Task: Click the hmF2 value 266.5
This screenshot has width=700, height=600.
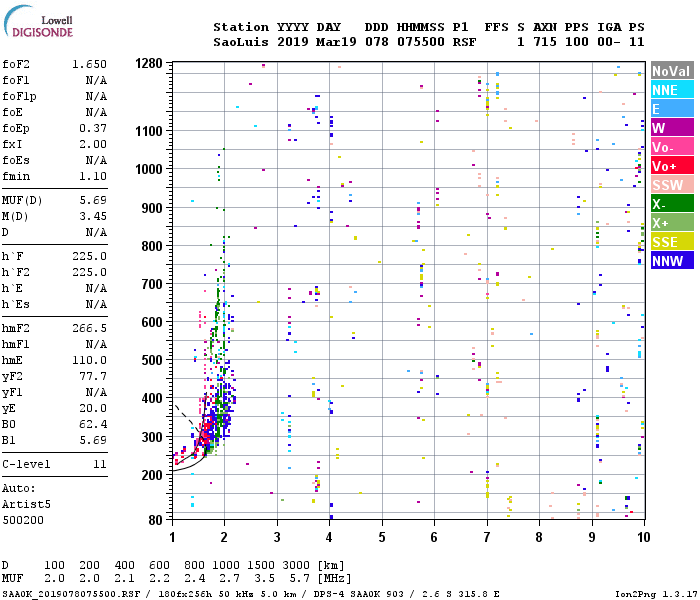Action: 89,328
